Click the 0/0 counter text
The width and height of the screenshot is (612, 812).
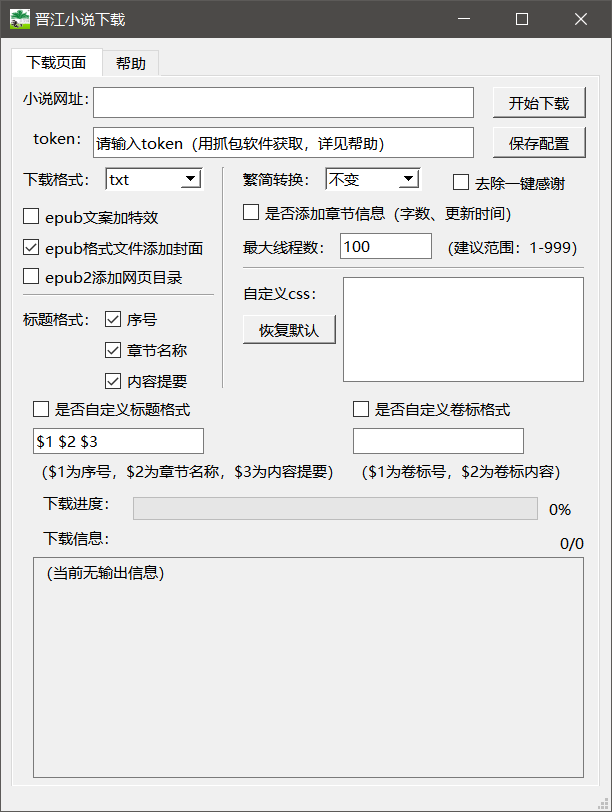[572, 544]
